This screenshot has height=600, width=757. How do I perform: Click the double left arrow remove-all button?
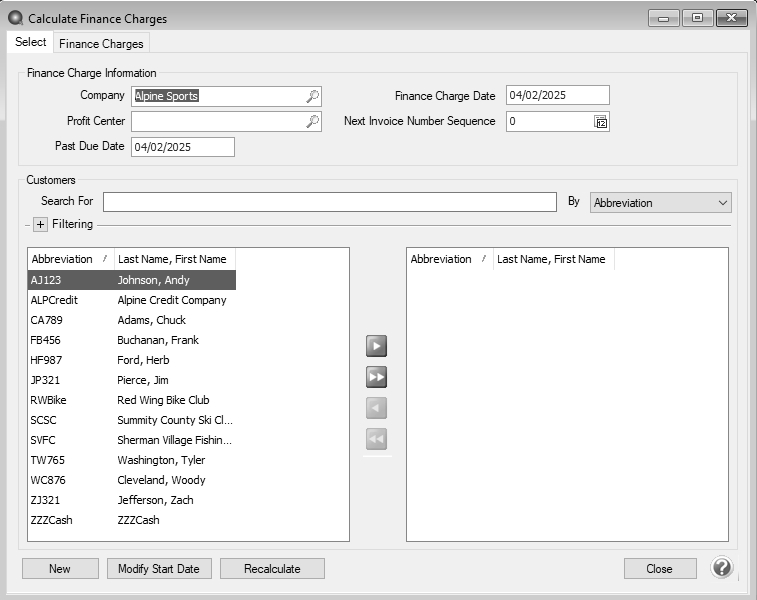point(376,439)
